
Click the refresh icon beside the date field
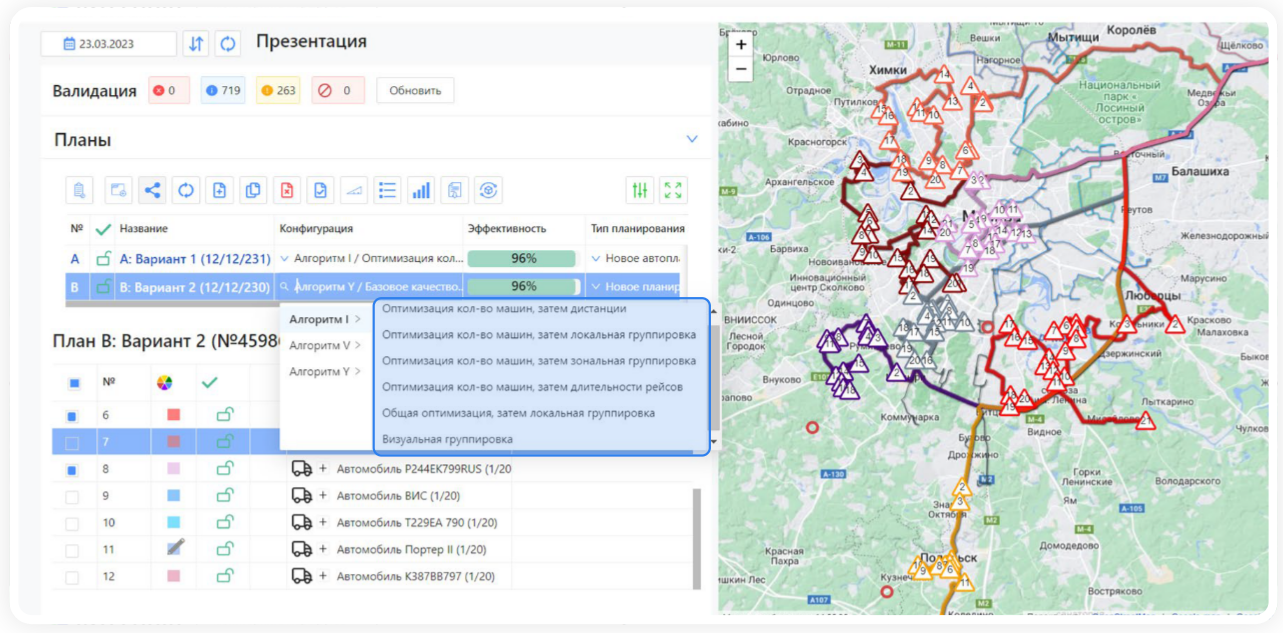[x=228, y=44]
